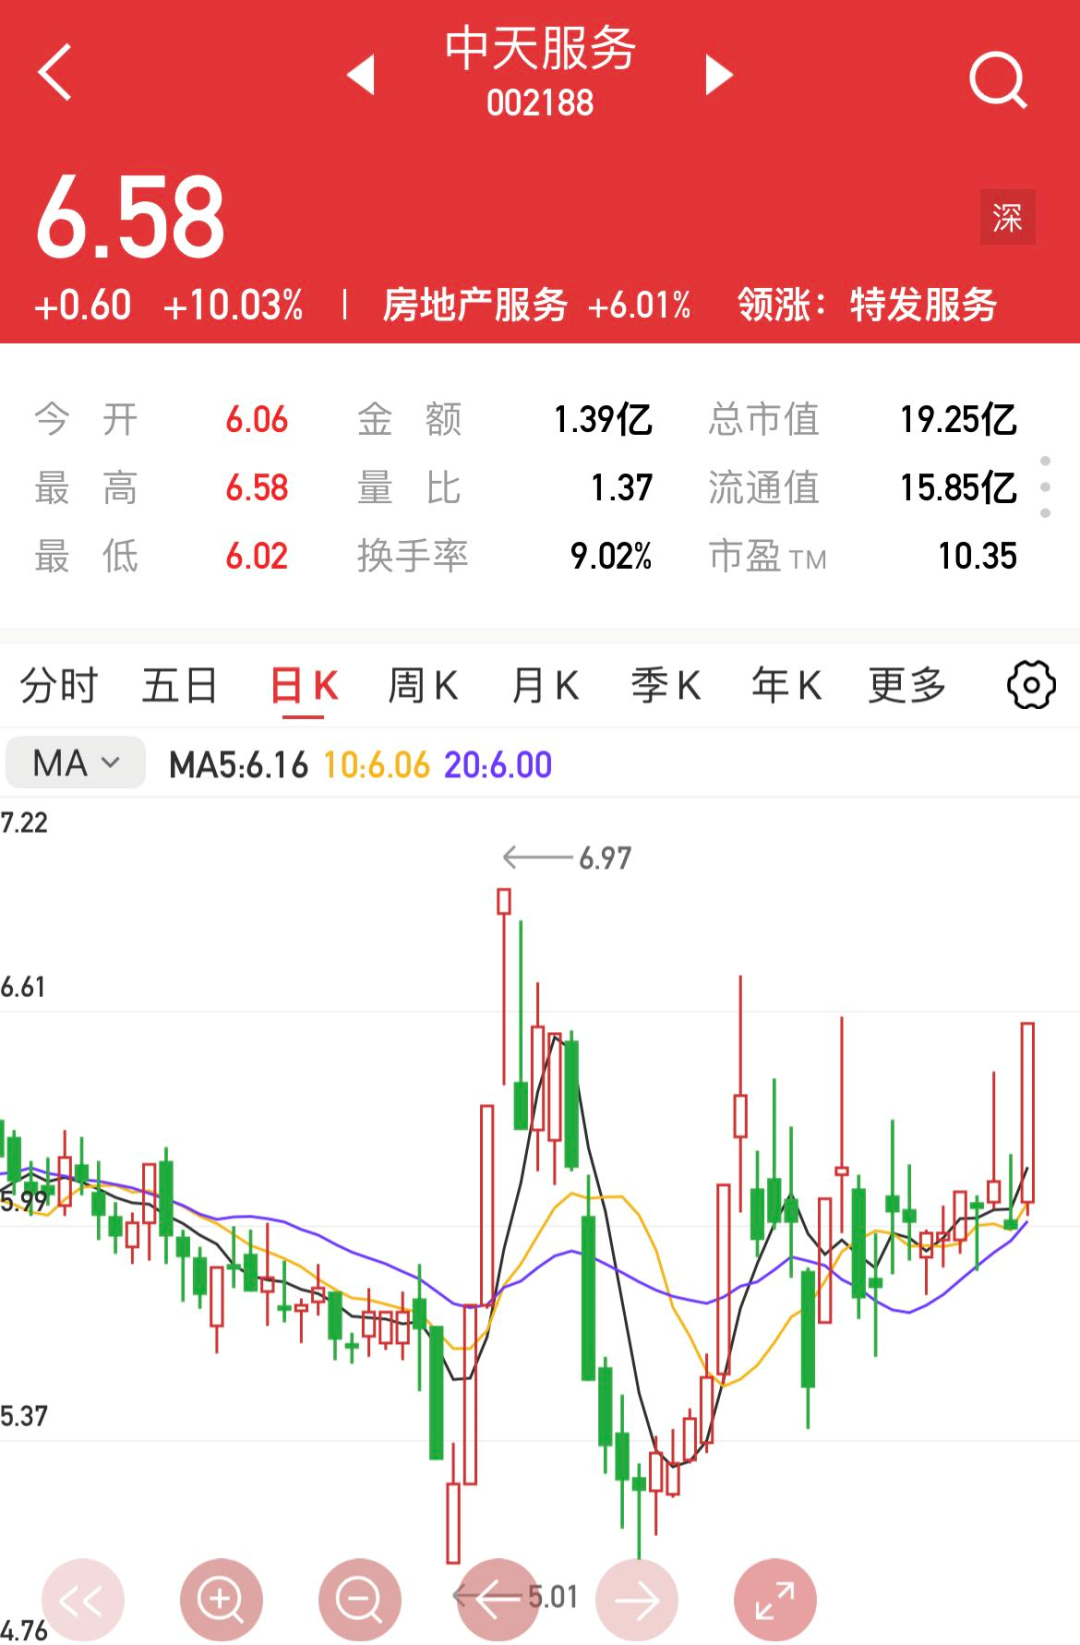The width and height of the screenshot is (1080, 1645).
Task: Tap 最低 value 6.02
Action: pyautogui.click(x=257, y=557)
